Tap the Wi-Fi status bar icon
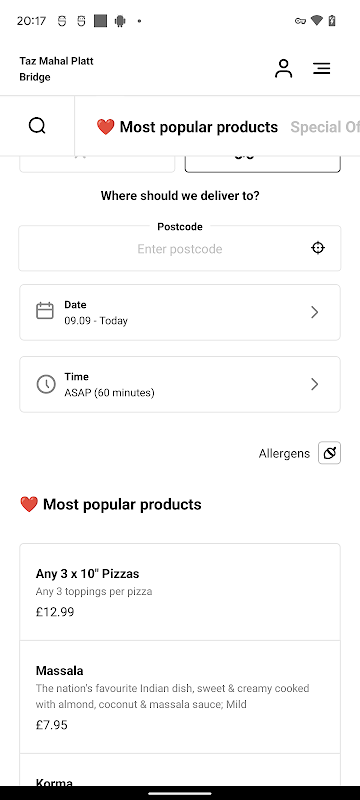This screenshot has height=800, width=360. (x=317, y=21)
